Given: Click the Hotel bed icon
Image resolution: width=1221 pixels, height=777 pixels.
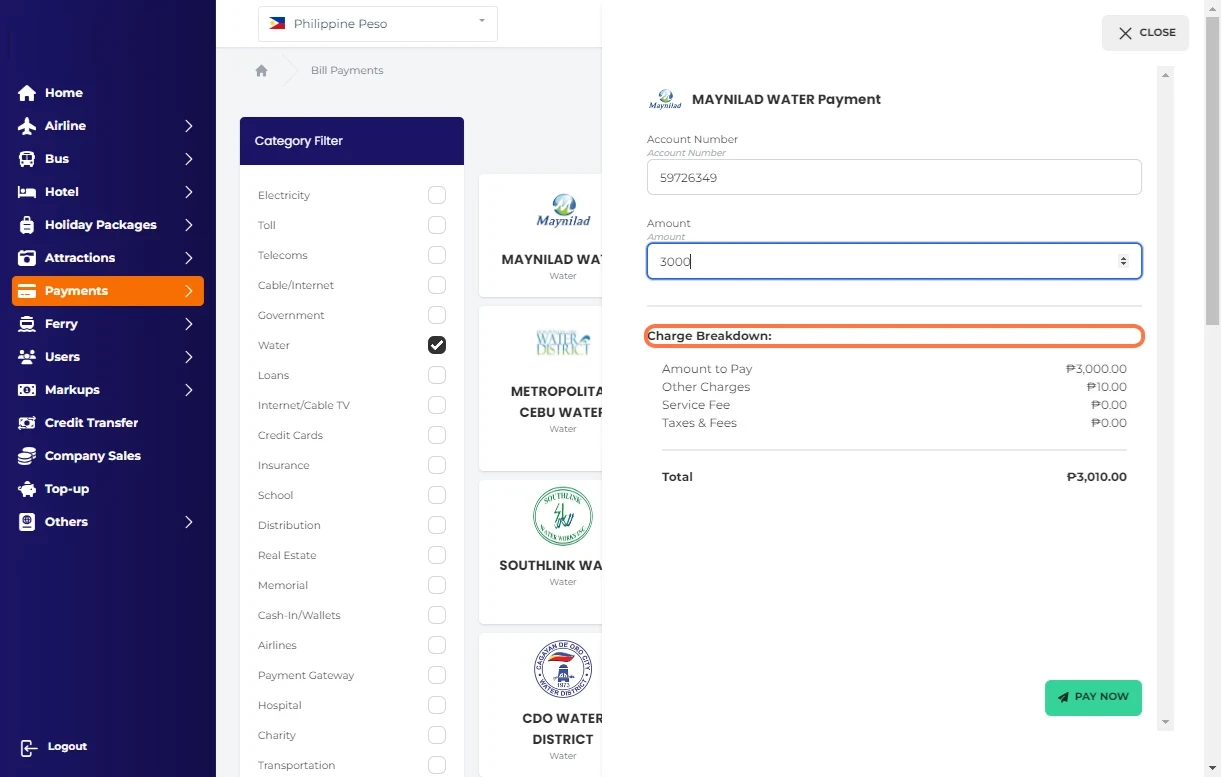Looking at the screenshot, I should point(27,192).
